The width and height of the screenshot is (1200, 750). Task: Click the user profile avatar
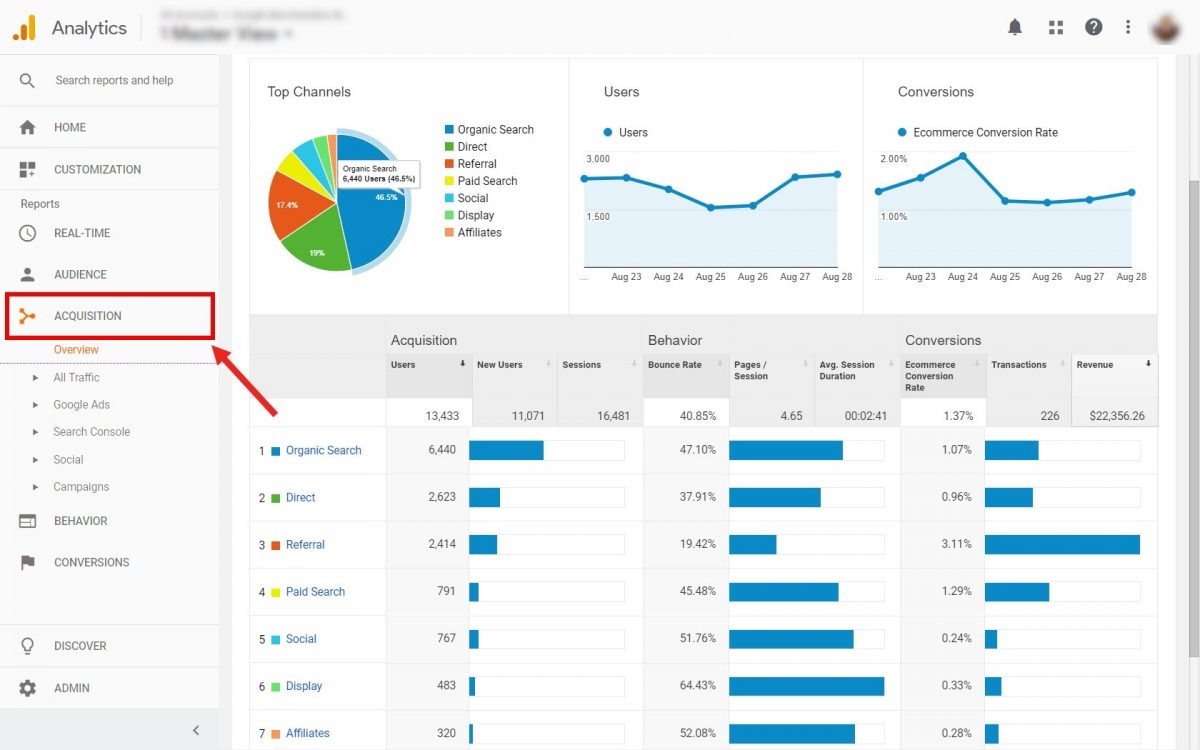click(x=1165, y=27)
